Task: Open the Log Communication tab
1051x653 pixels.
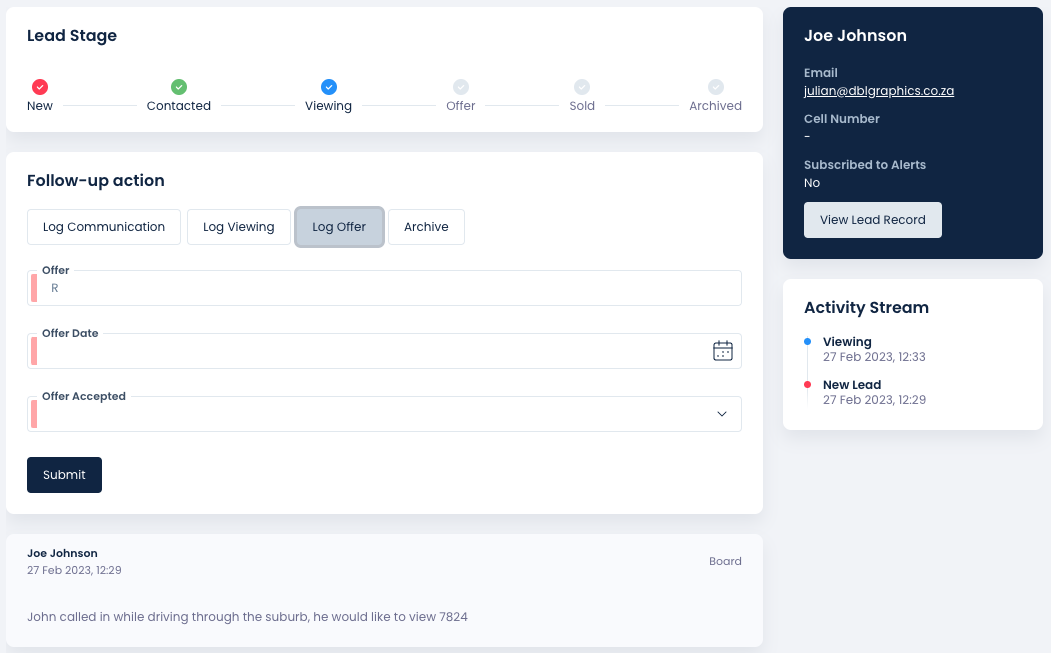Action: point(104,227)
